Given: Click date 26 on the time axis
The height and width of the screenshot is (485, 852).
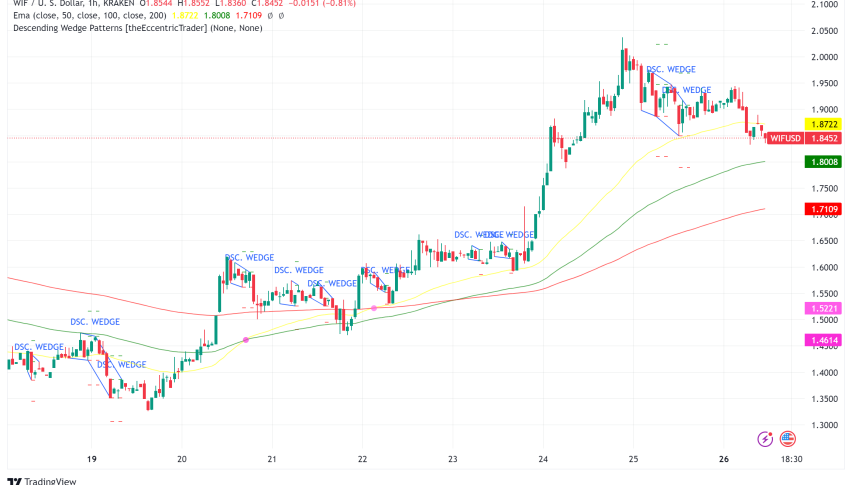Looking at the screenshot, I should (x=724, y=459).
